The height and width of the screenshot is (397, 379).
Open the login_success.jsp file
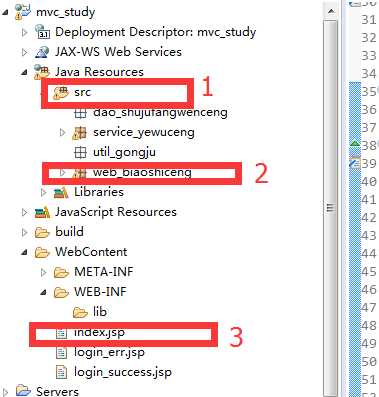coord(123,372)
